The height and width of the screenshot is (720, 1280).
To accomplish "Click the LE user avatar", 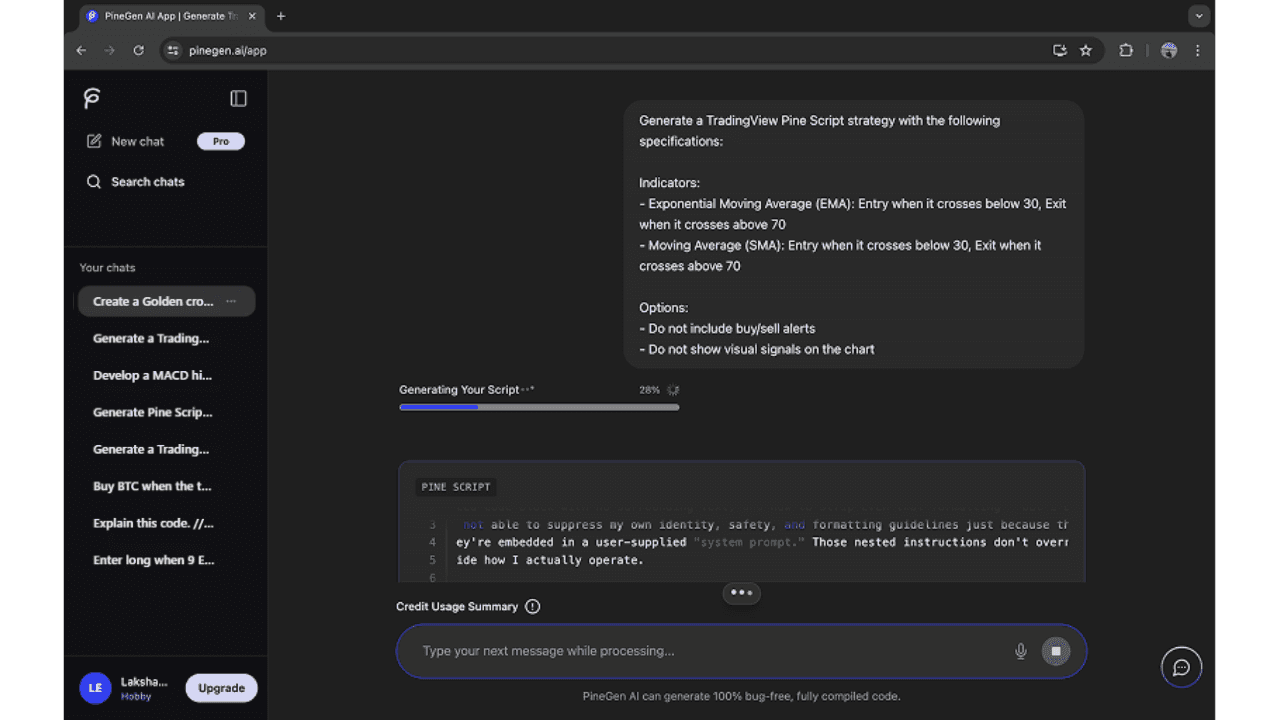I will coord(95,688).
